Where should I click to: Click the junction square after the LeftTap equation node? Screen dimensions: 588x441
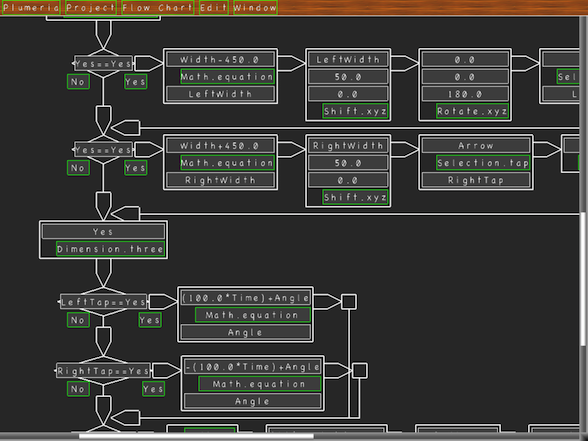(349, 302)
